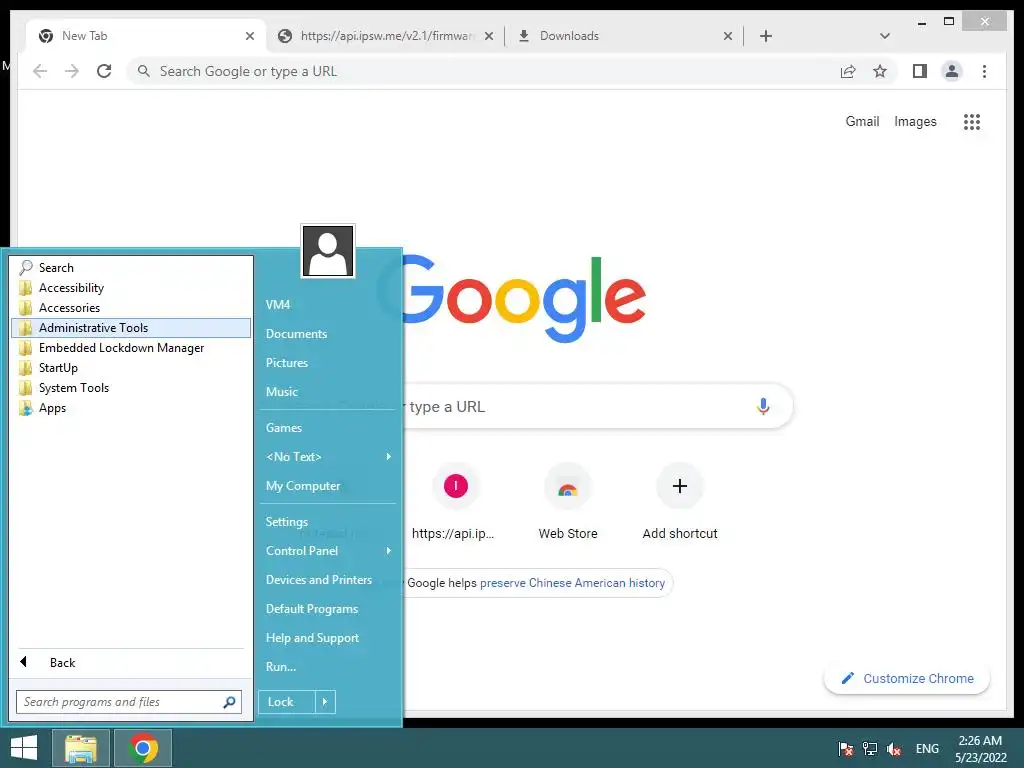Screen dimensions: 1024x768
Task: Open Chrome side panel icon
Action: 920,71
